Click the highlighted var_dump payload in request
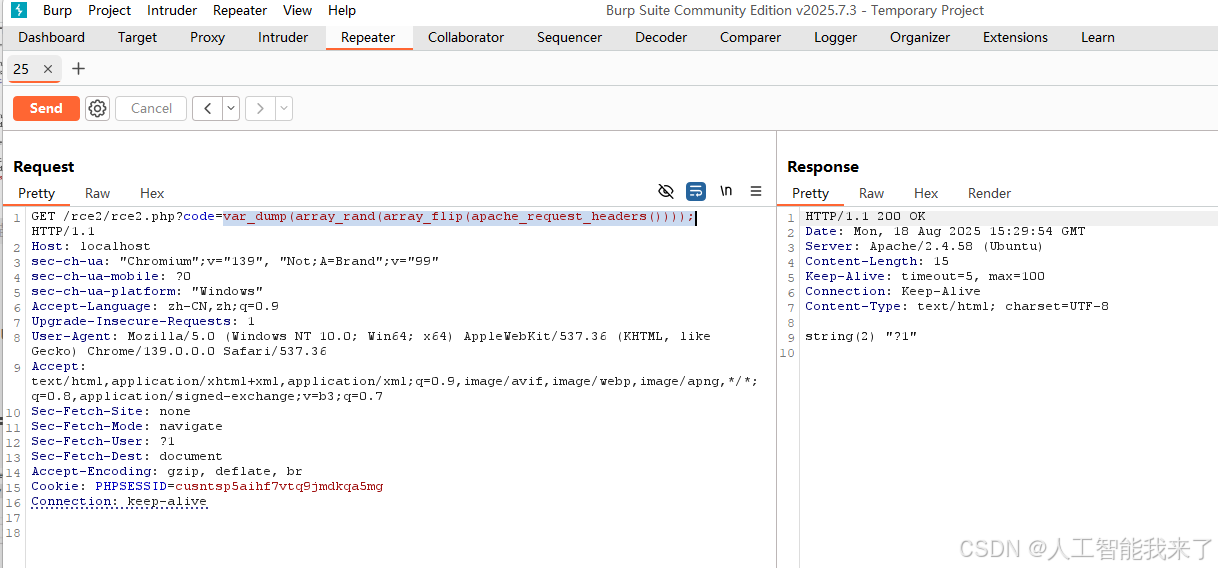This screenshot has height=568, width=1218. click(458, 216)
